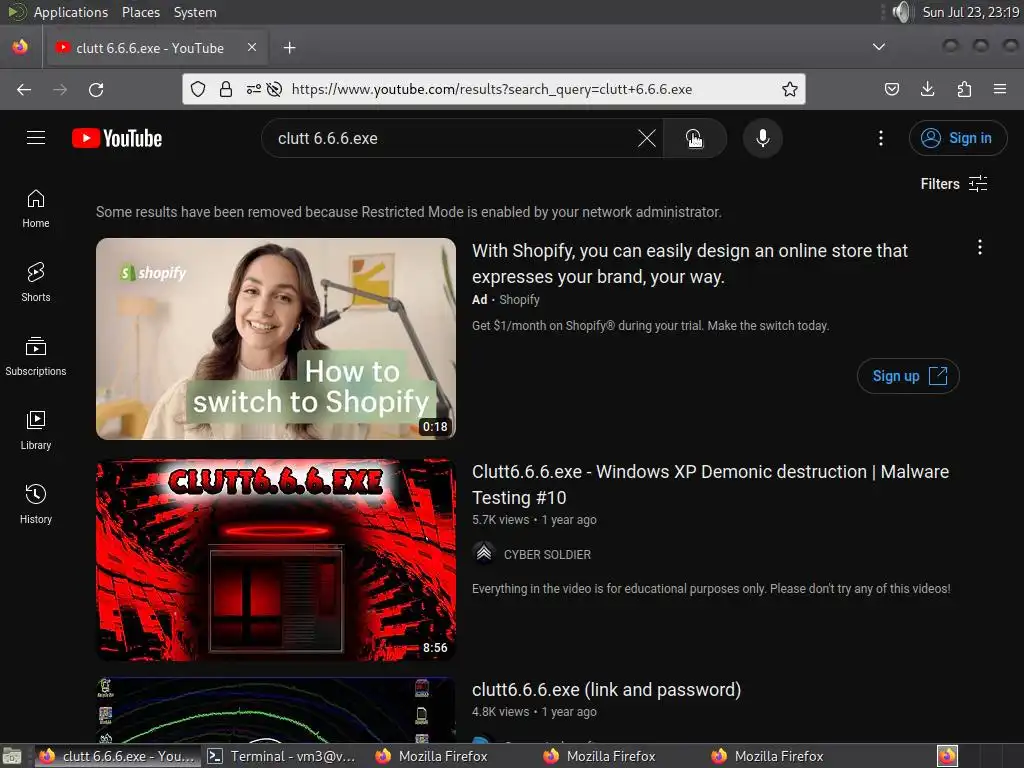The width and height of the screenshot is (1024, 768).
Task: Open the Firefox tracking protection shield
Action: coord(198,89)
